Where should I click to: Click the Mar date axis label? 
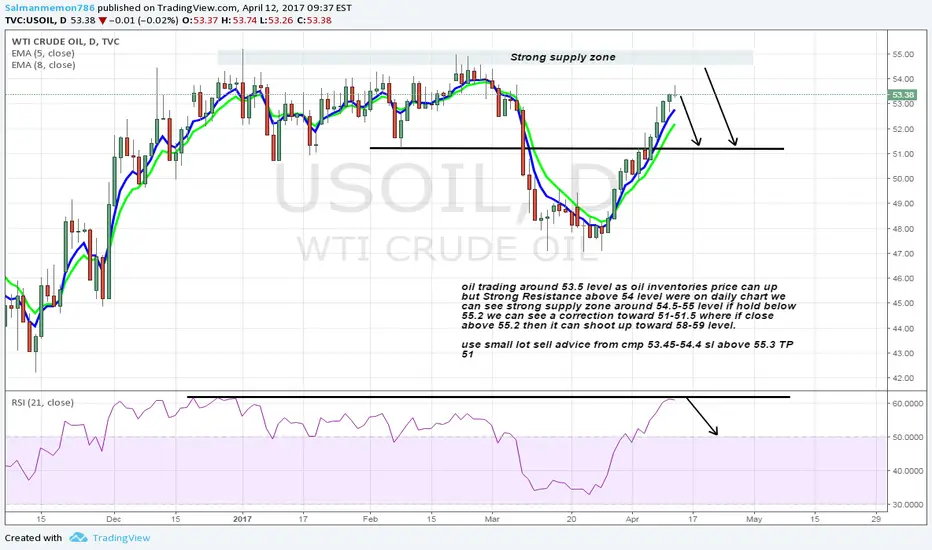click(492, 519)
